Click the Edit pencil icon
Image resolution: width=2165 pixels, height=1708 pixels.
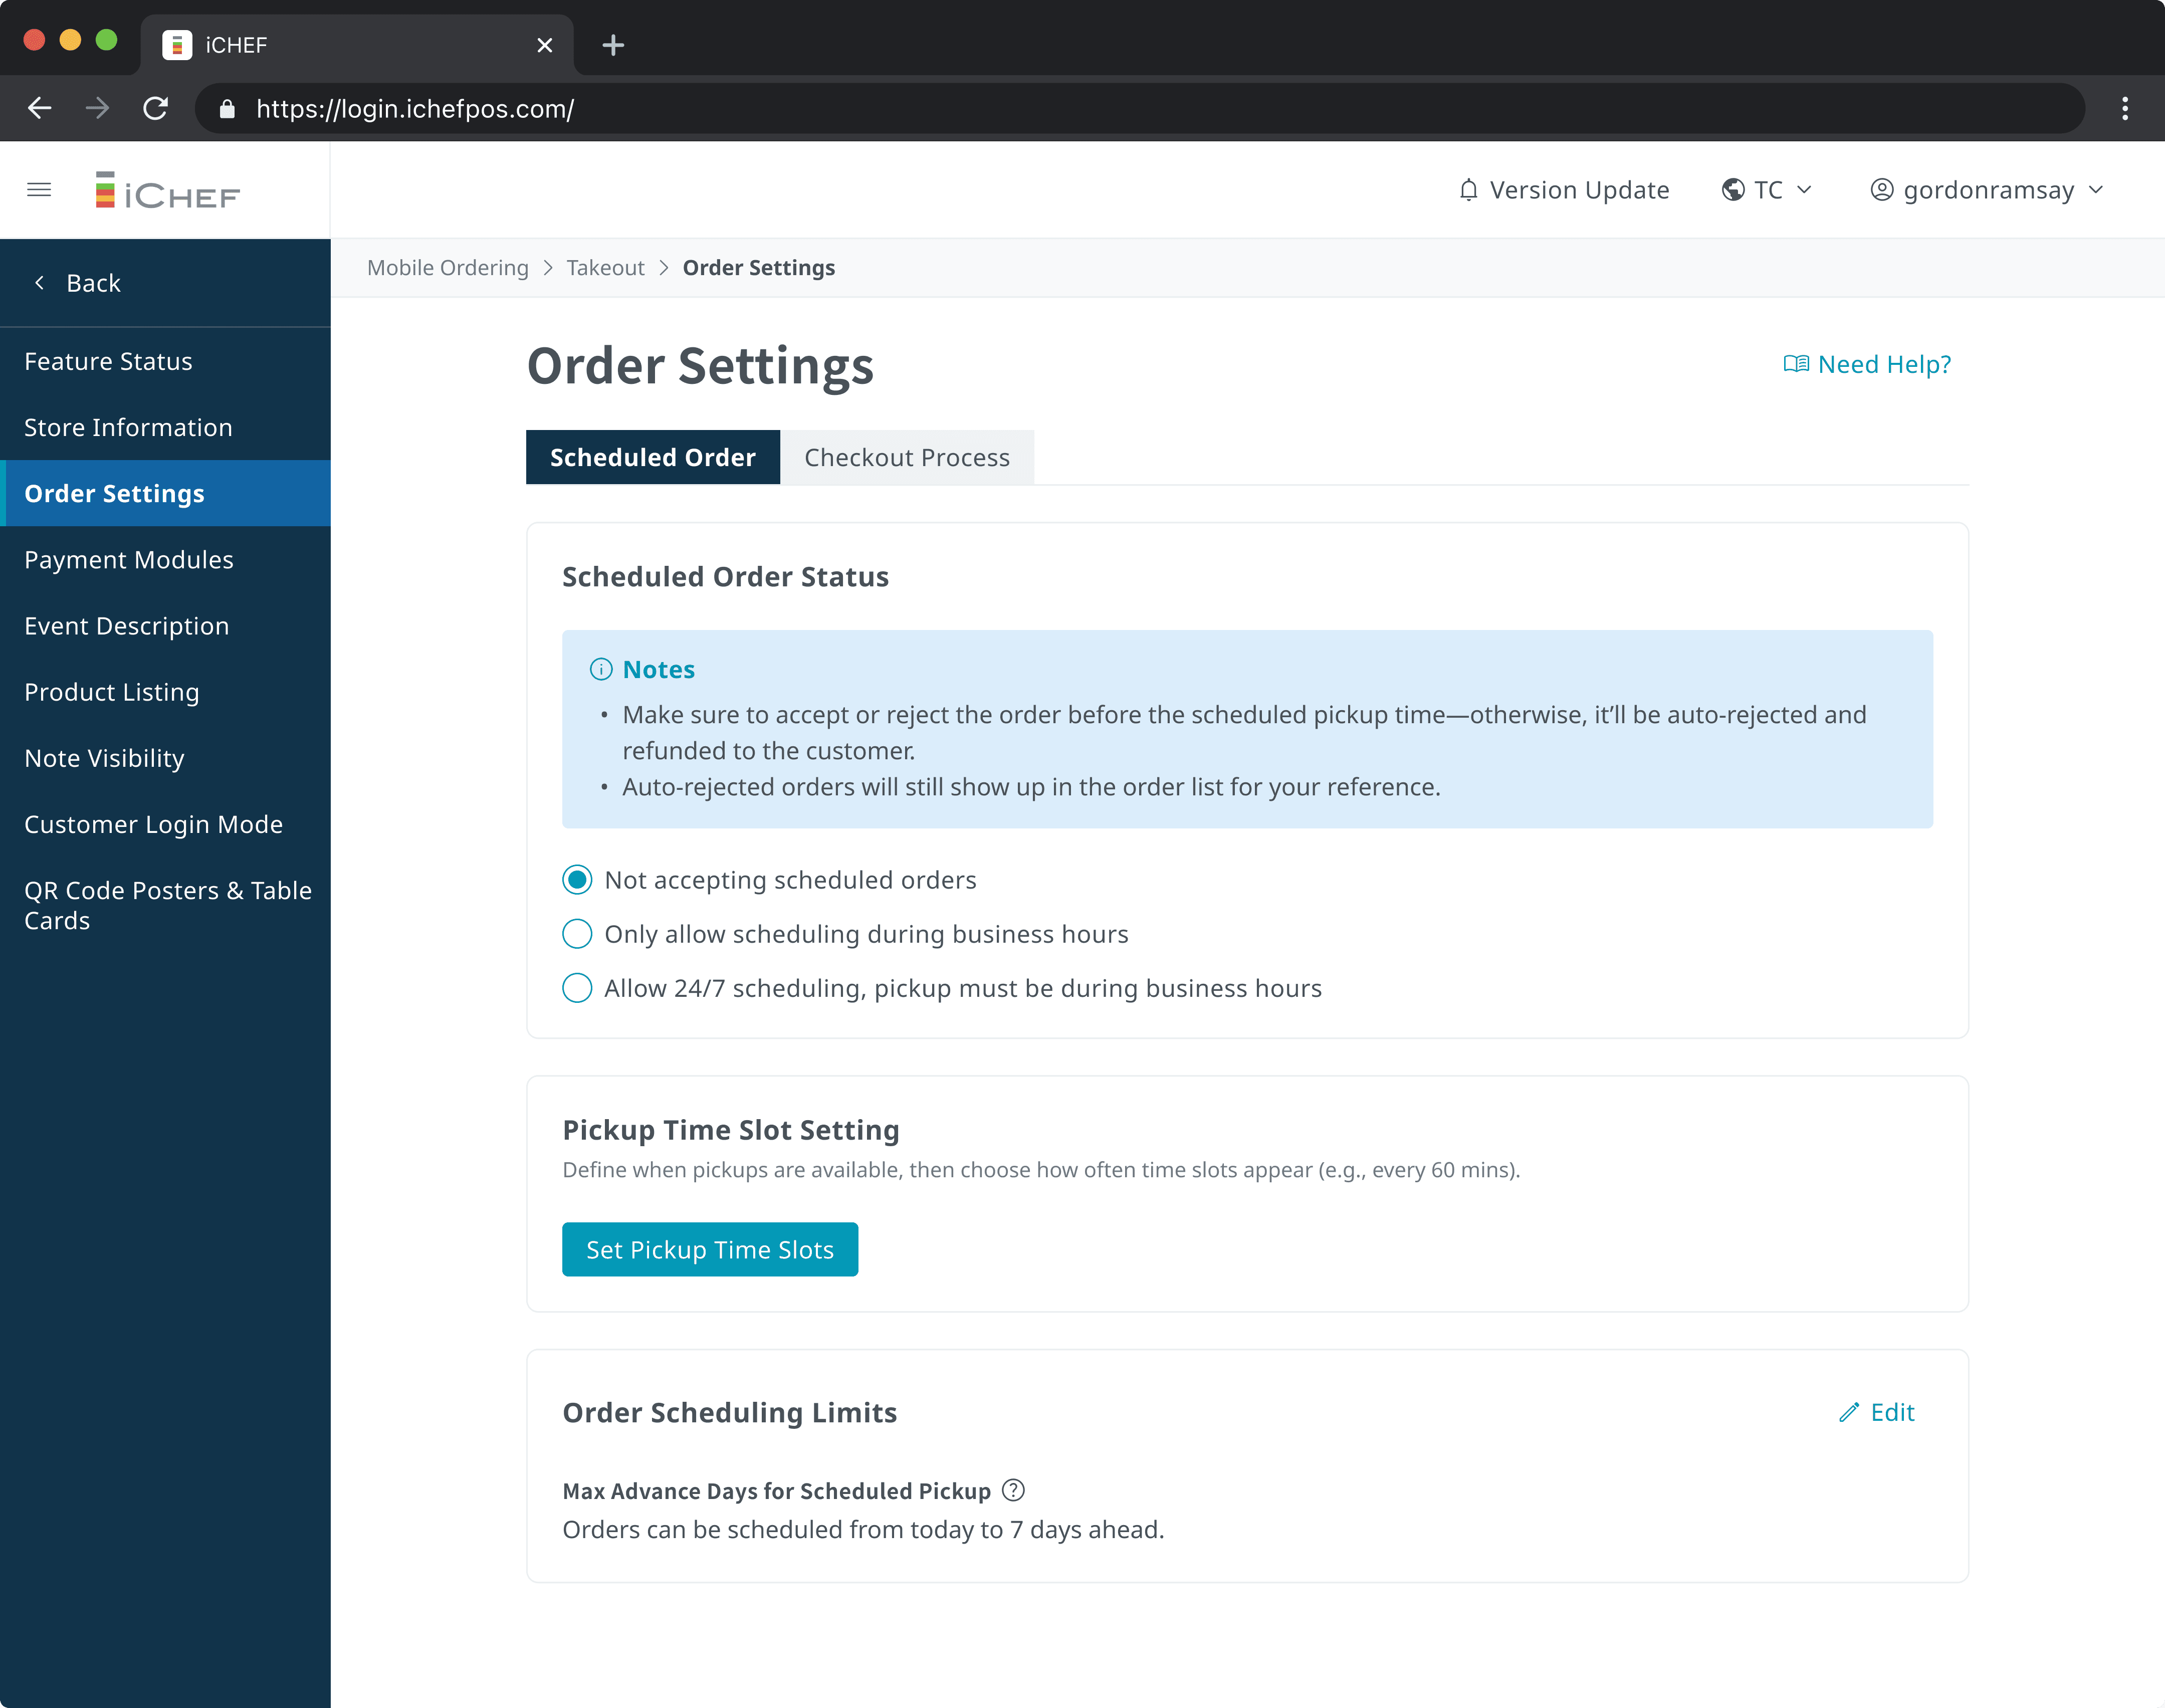pyautogui.click(x=1849, y=1412)
